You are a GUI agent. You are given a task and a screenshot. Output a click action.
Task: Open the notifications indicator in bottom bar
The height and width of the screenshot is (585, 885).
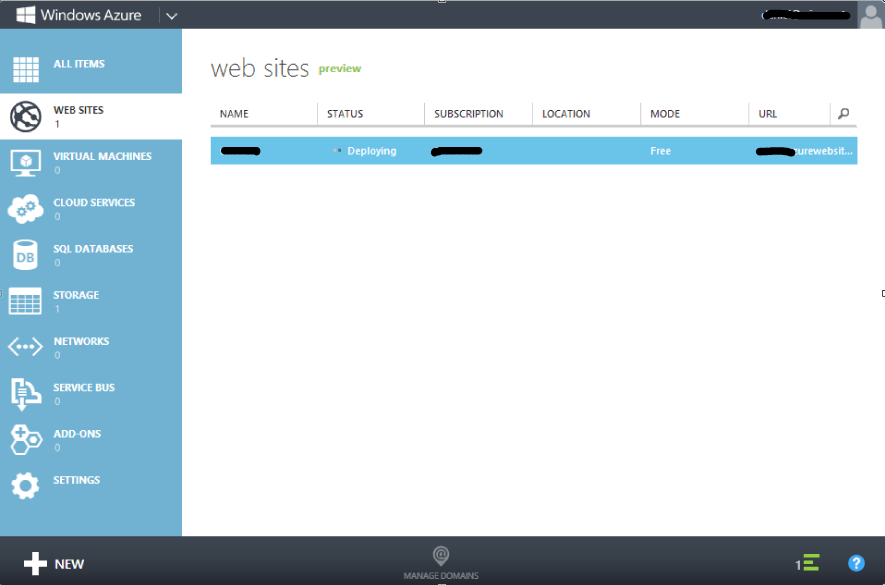coord(808,563)
